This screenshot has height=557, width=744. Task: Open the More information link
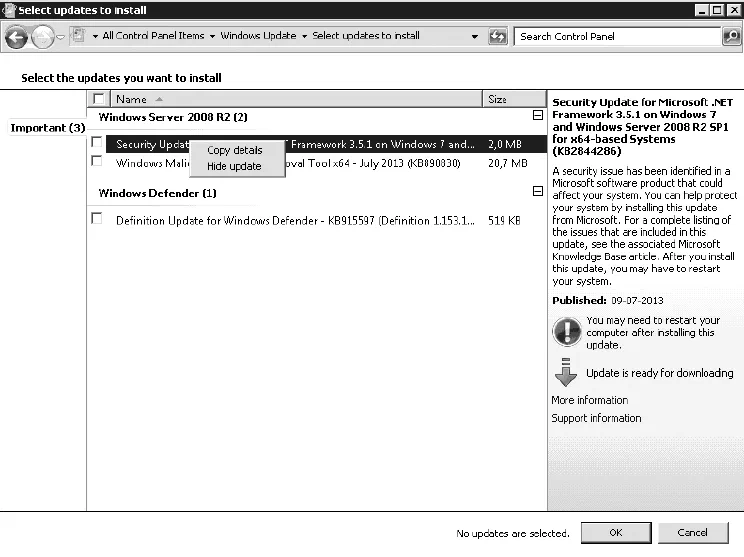pyautogui.click(x=590, y=400)
